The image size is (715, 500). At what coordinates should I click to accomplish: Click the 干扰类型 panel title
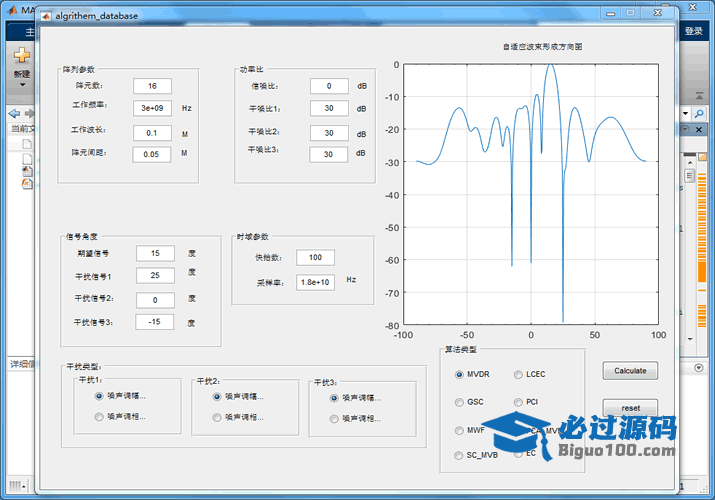pos(84,366)
